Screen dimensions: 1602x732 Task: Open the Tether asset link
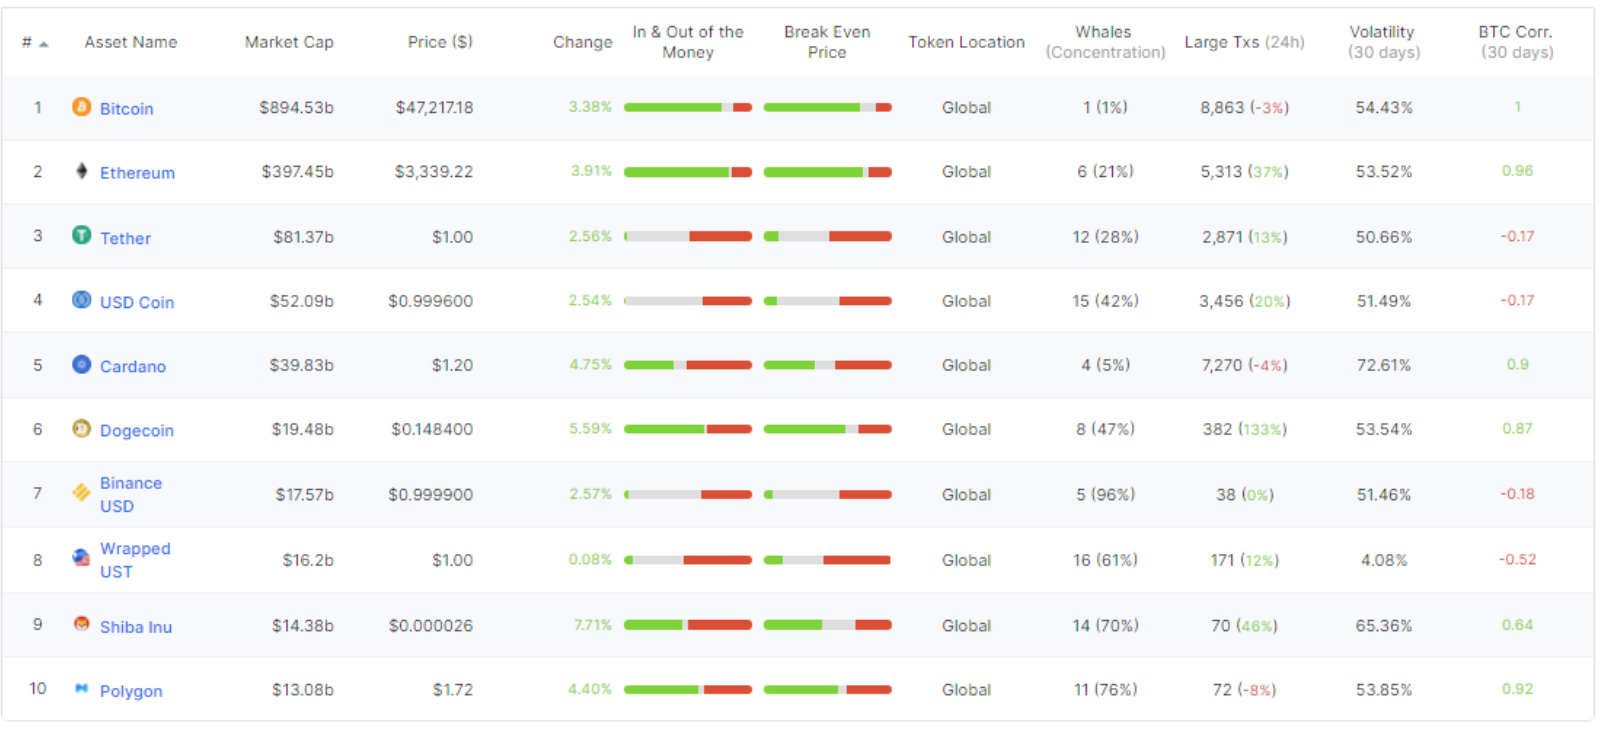[x=125, y=238]
